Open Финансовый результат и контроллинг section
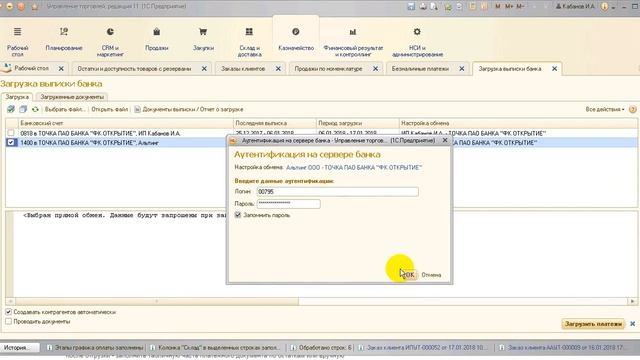The height and width of the screenshot is (360, 640). coord(353,42)
